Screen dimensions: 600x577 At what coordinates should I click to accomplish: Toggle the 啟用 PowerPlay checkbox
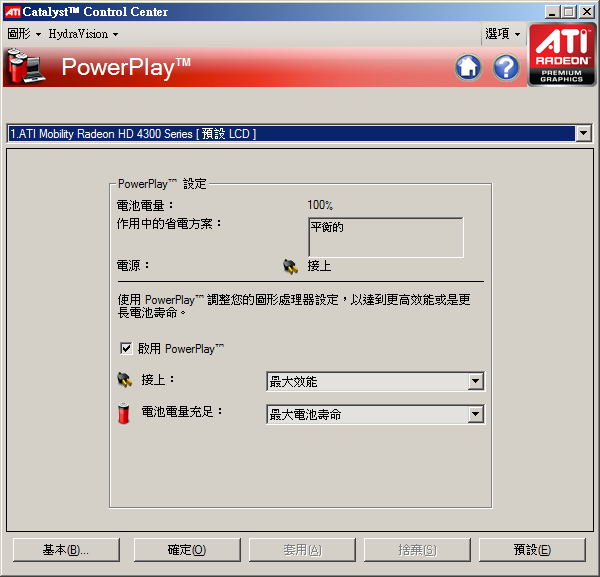click(x=126, y=349)
